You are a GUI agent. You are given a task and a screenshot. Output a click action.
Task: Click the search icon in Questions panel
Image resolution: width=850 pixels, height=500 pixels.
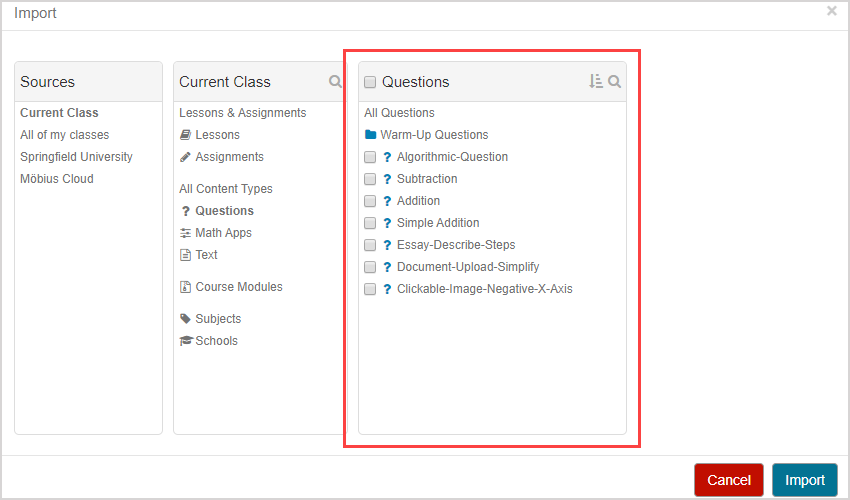point(615,82)
